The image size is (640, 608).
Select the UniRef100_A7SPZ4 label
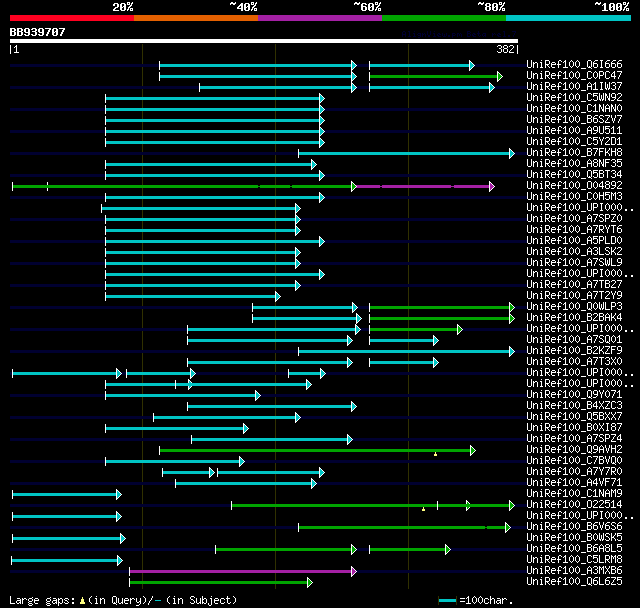point(574,439)
